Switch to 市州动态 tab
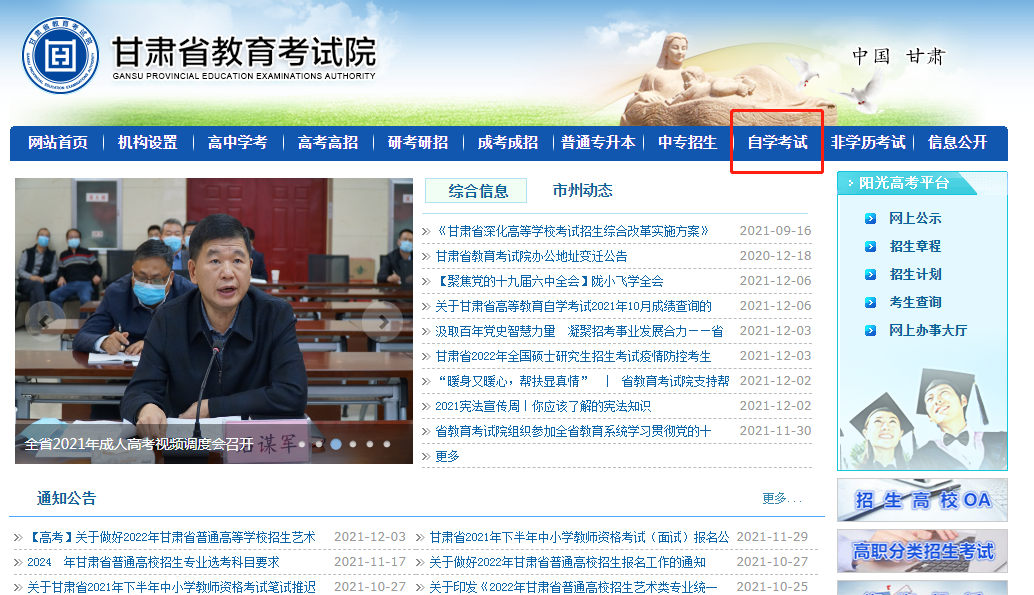 pyautogui.click(x=582, y=191)
